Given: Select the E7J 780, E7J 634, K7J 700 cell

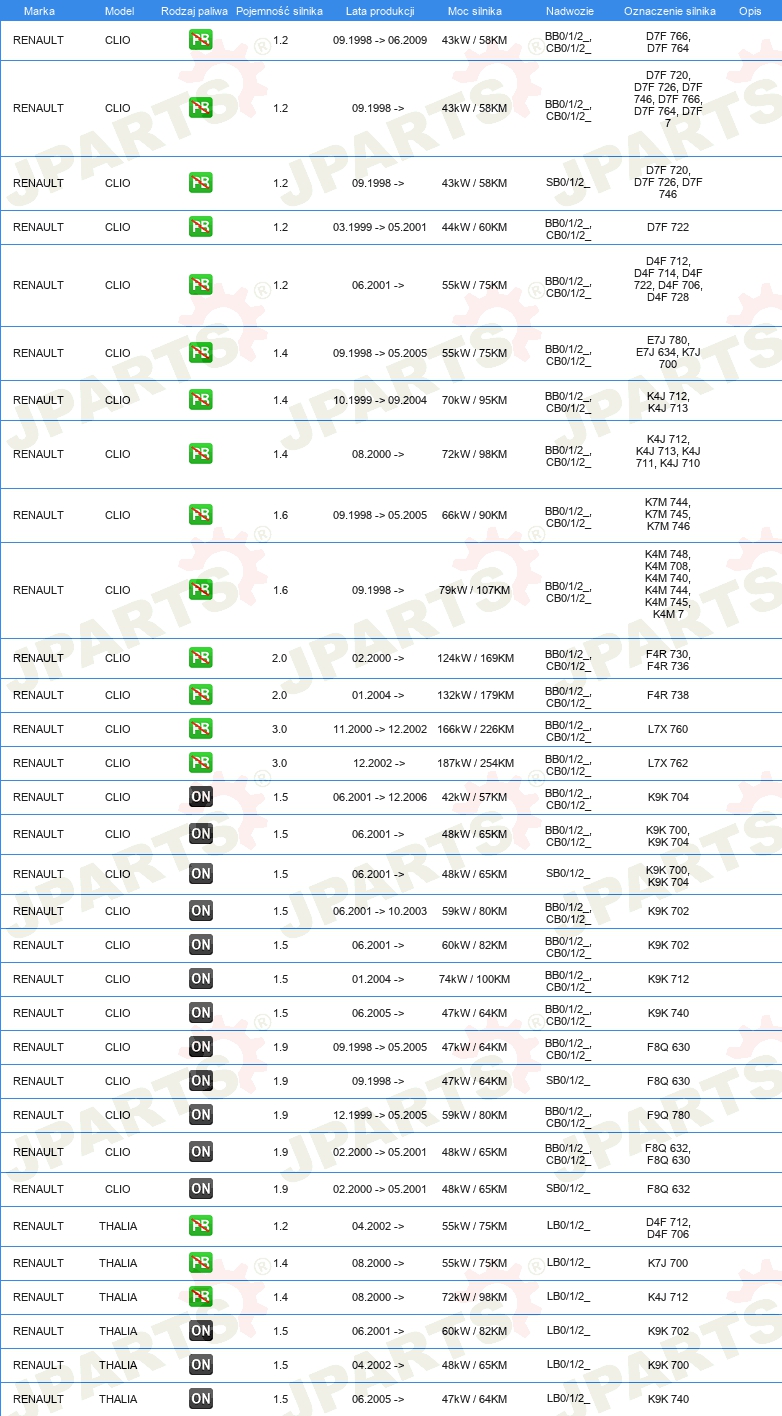Looking at the screenshot, I should pos(668,353).
